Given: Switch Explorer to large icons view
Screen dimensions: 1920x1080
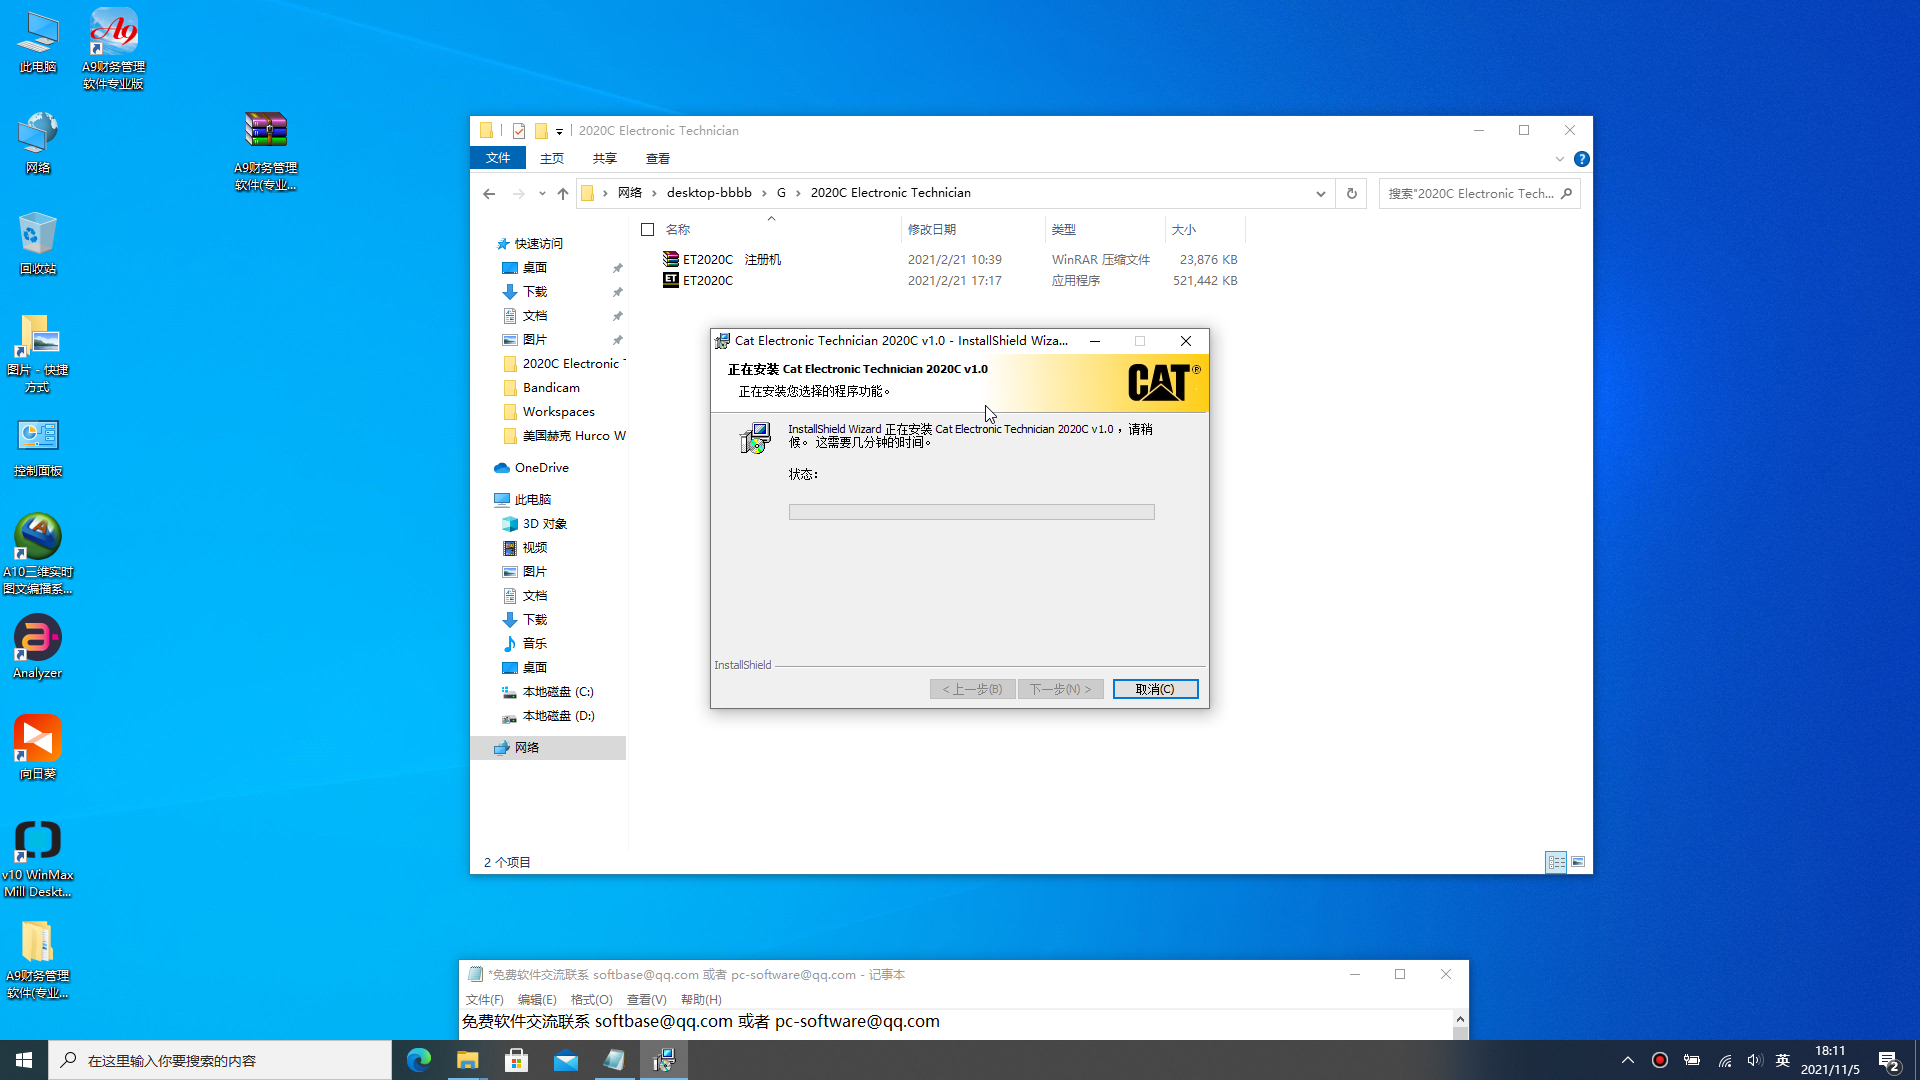Looking at the screenshot, I should pos(1578,862).
